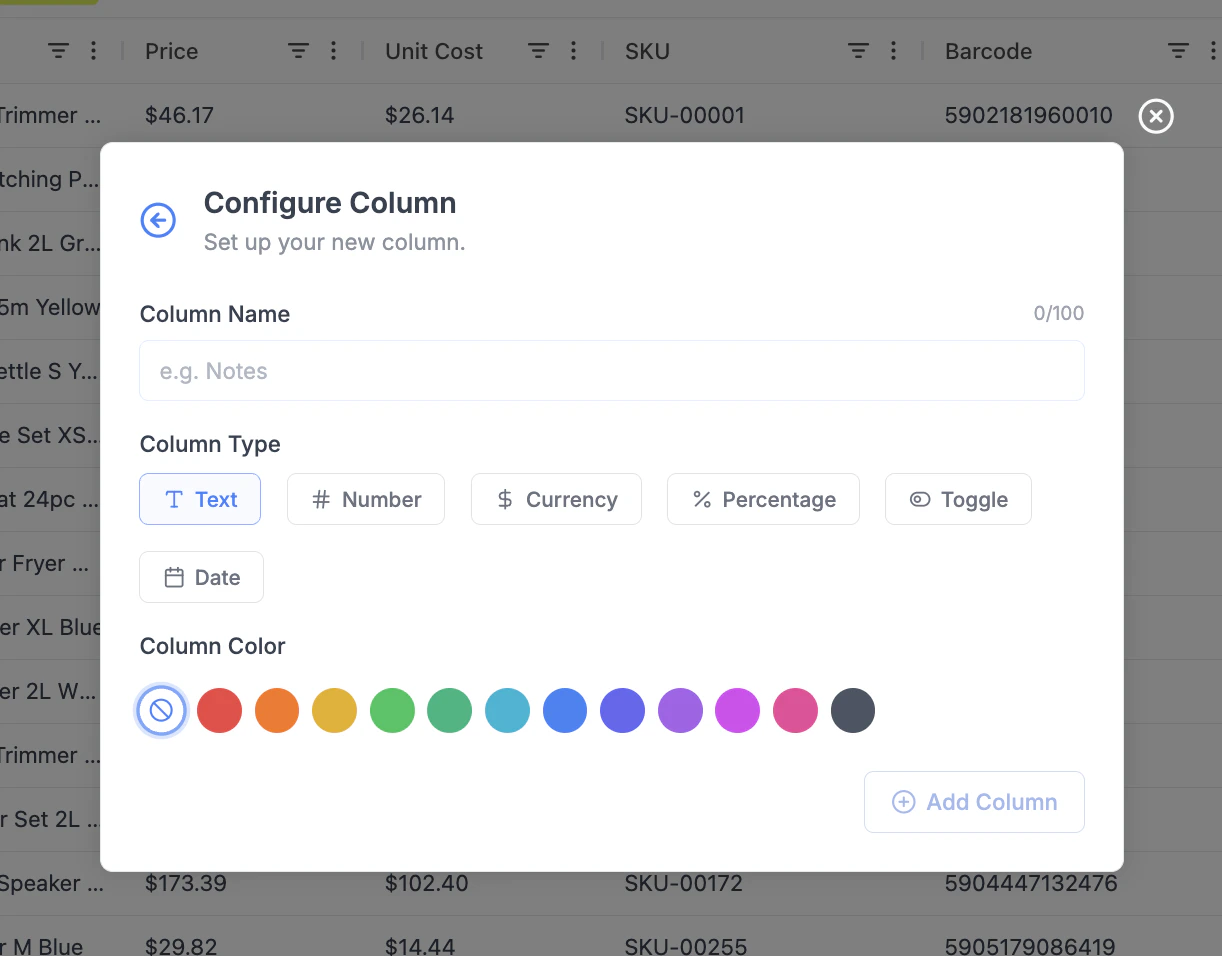The width and height of the screenshot is (1222, 956).
Task: Click cell SKU-00001
Action: 685,115
